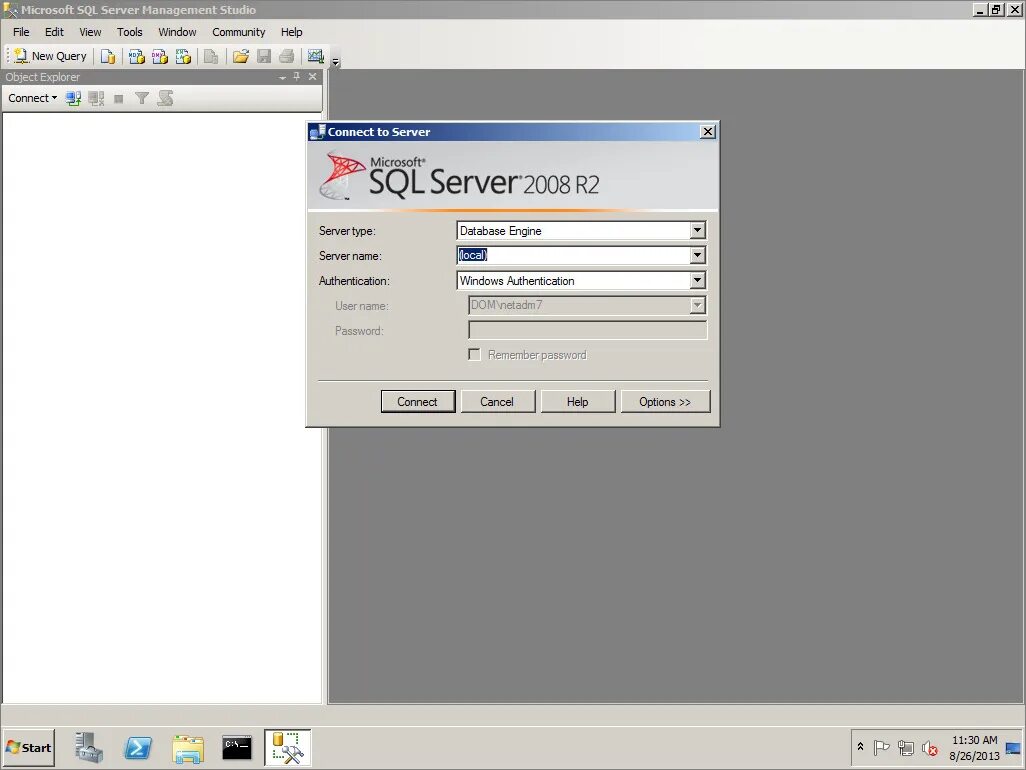
Task: Close the Connect to Server dialog
Action: 707,131
